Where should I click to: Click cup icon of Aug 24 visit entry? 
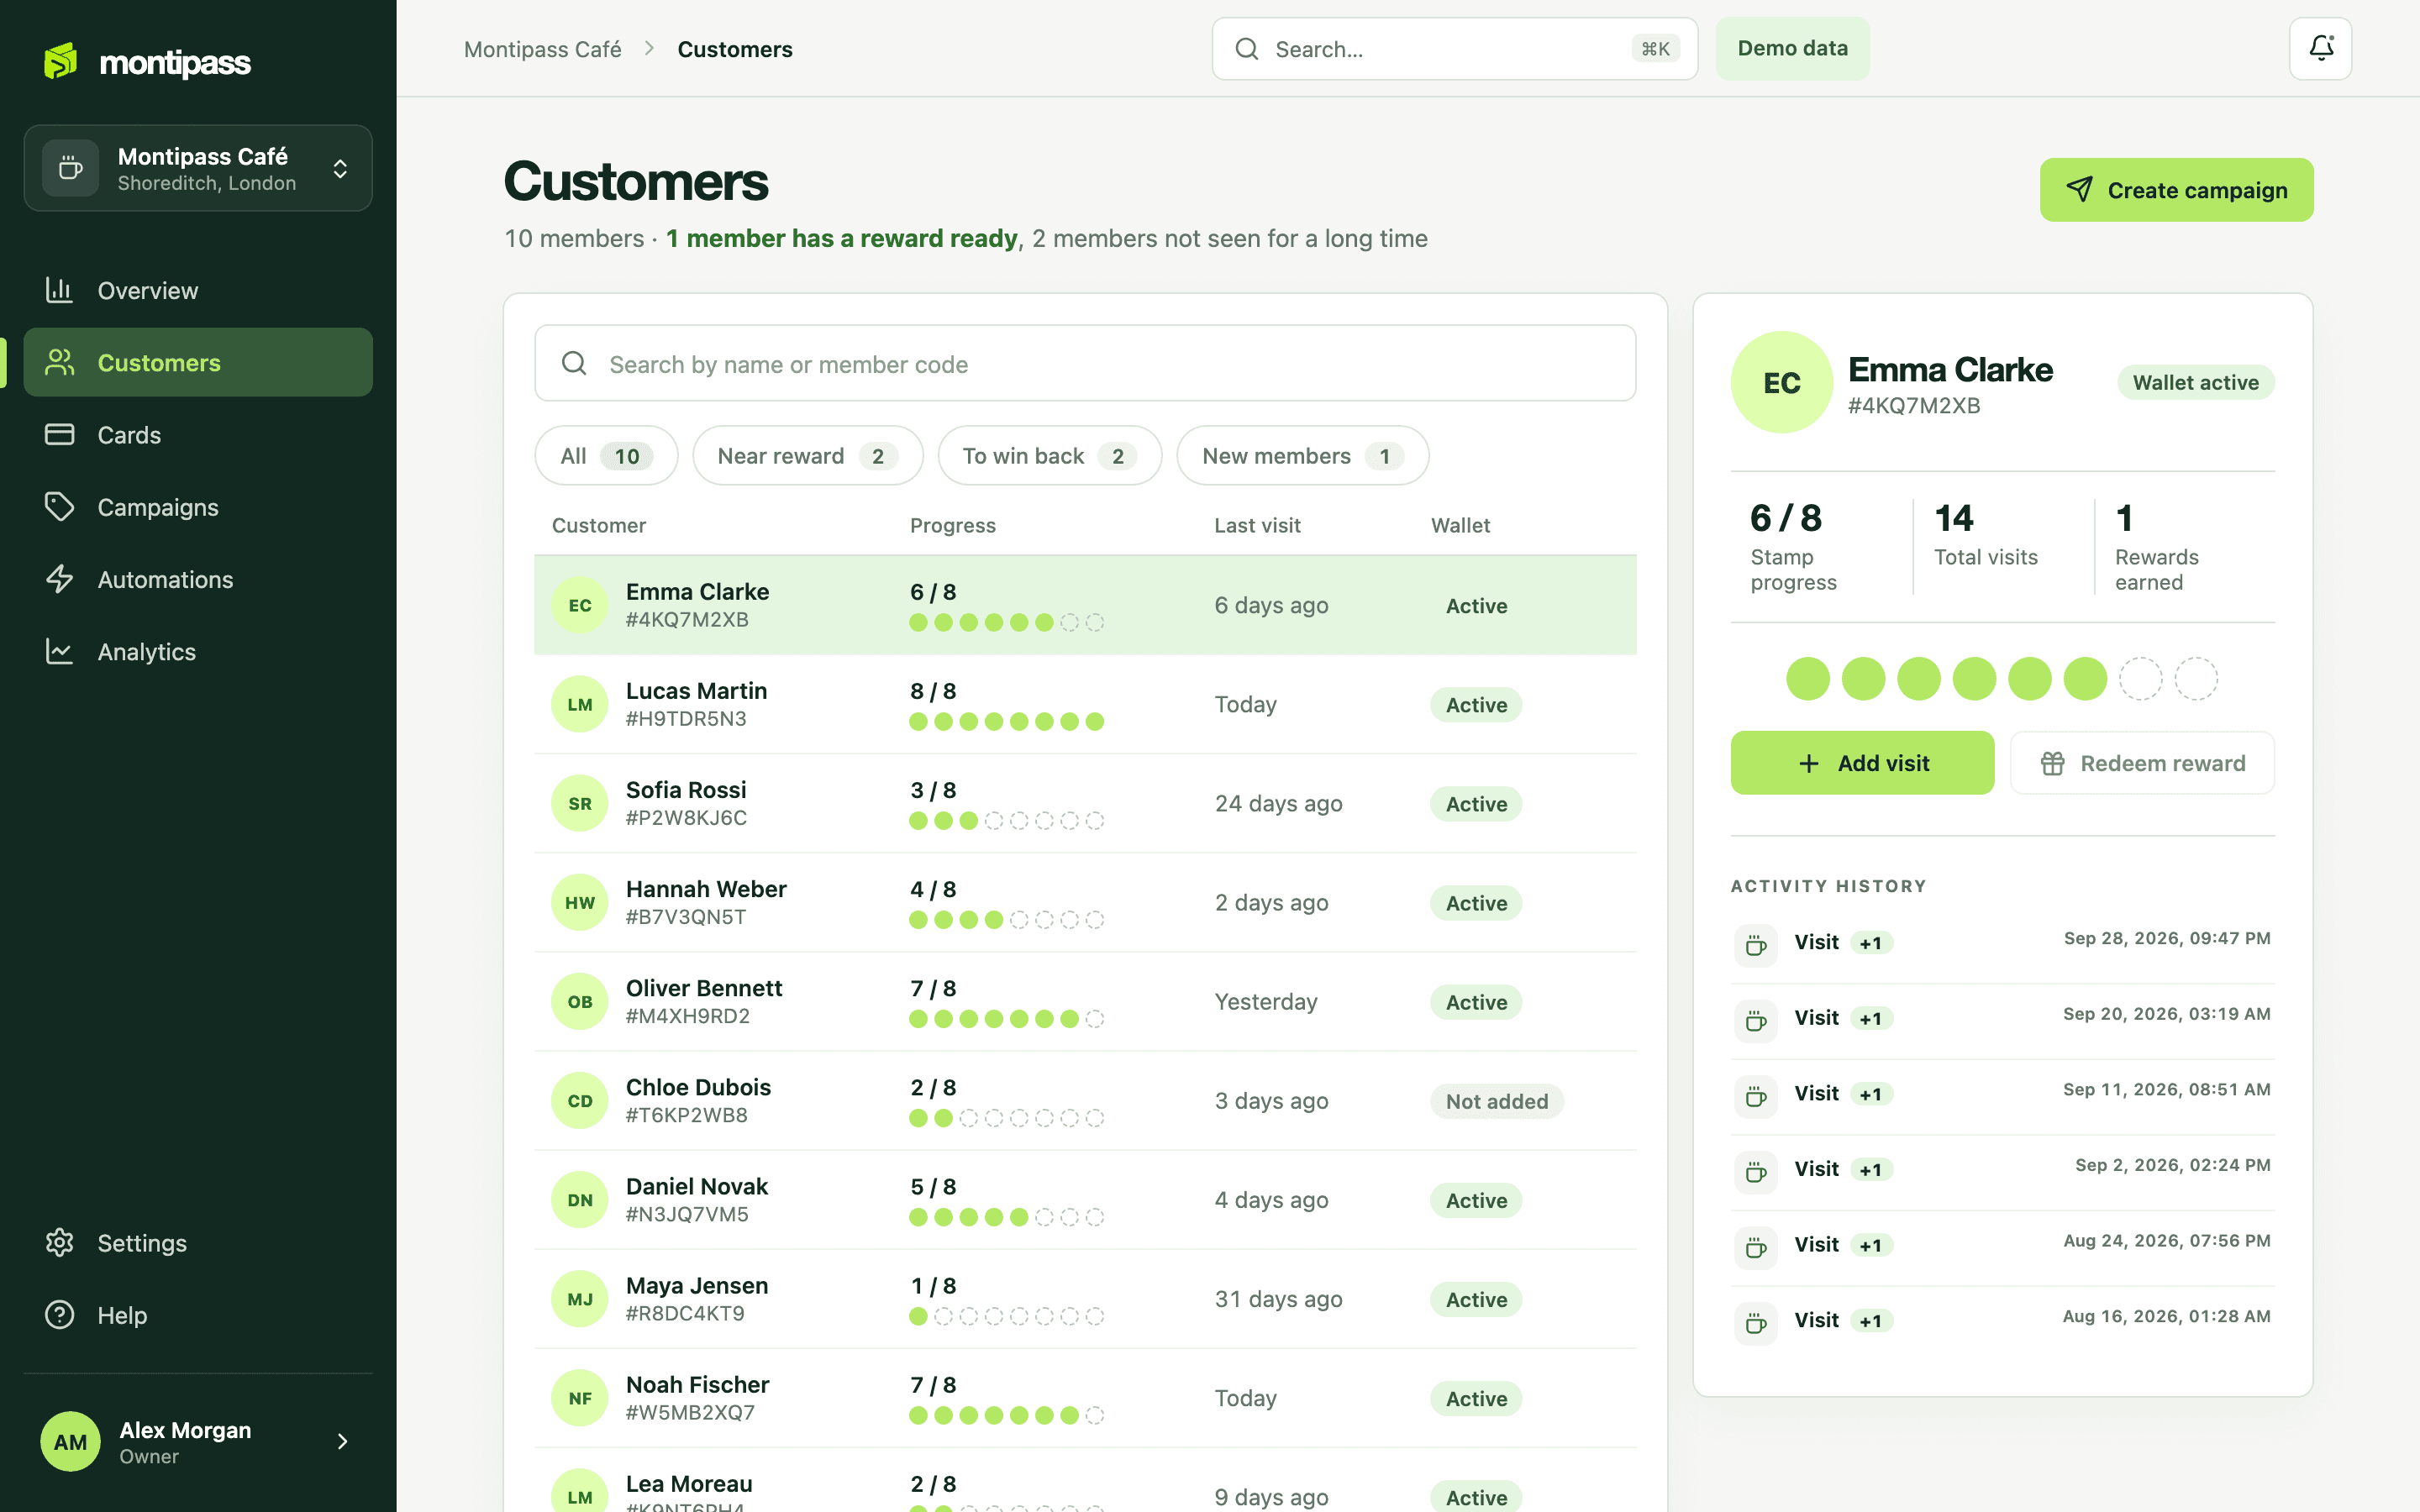tap(1756, 1247)
